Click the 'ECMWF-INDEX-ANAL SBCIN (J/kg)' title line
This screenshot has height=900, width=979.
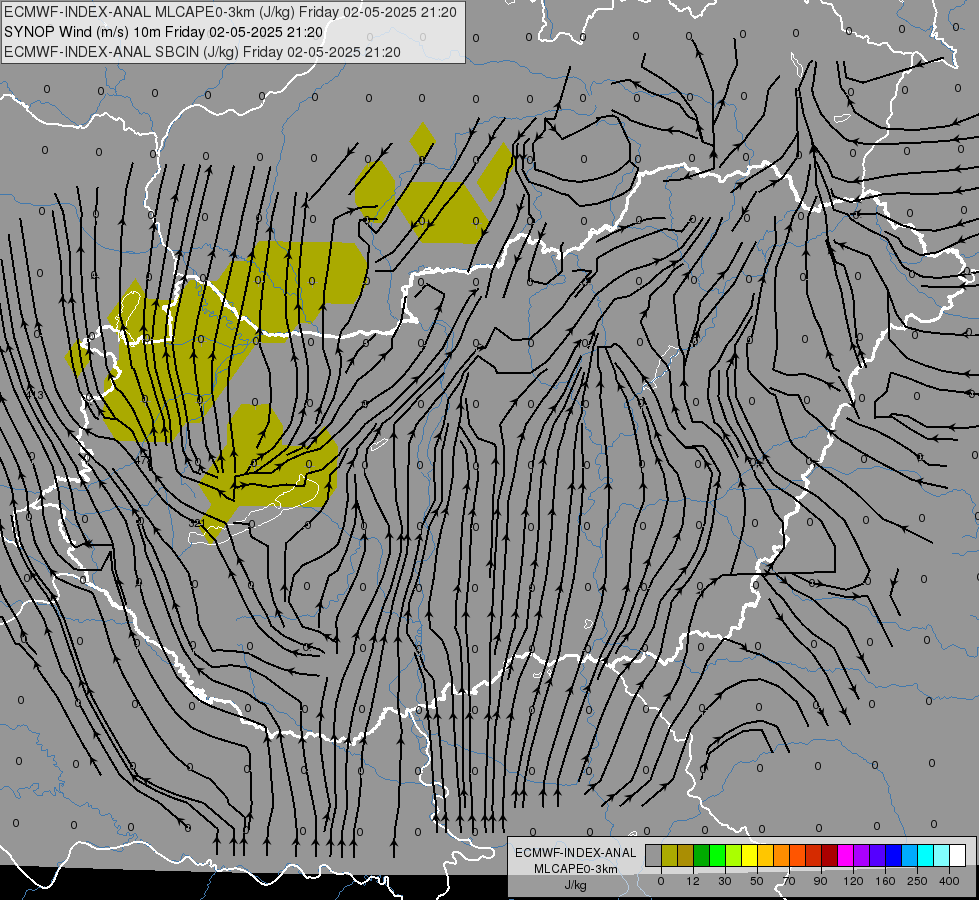click(x=202, y=52)
